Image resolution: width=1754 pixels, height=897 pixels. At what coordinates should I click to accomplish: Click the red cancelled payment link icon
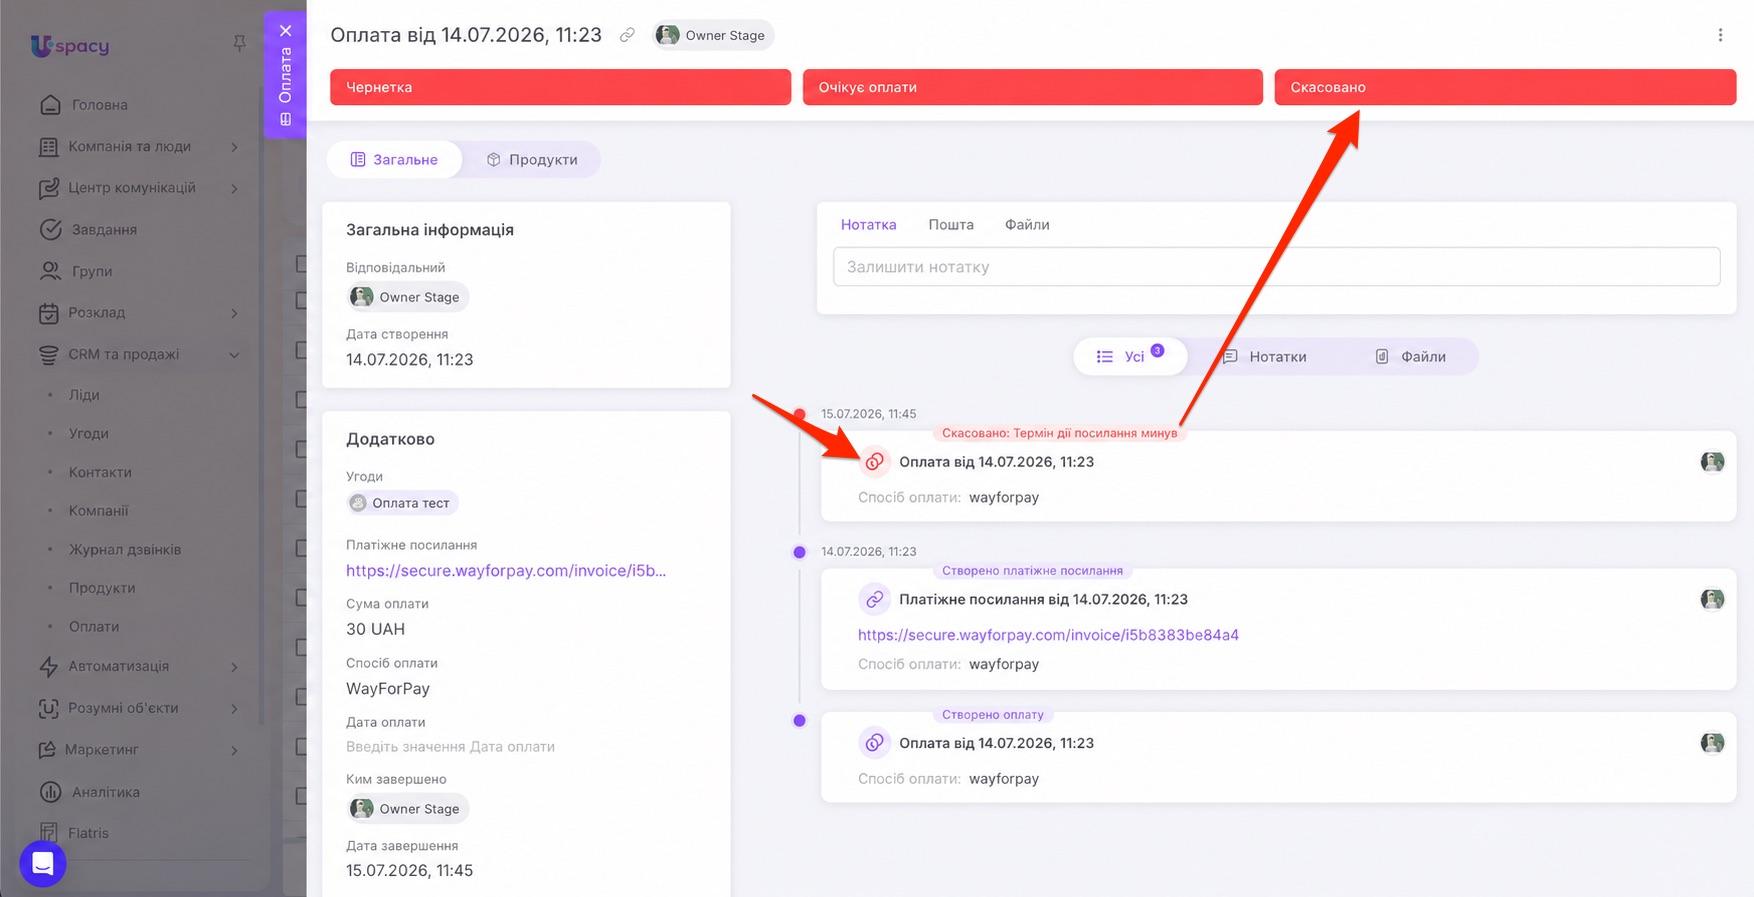point(874,462)
